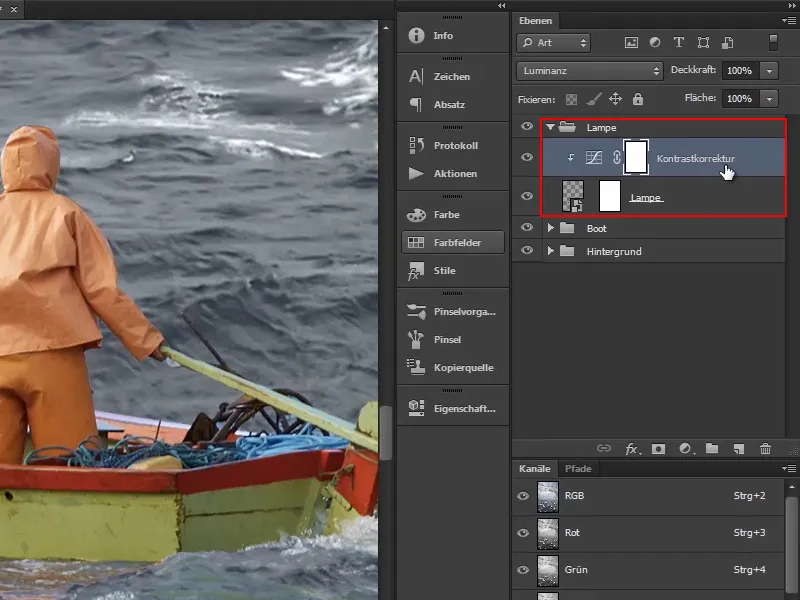Select the Lampe smart object thumbnail
This screenshot has width=800, height=600.
pos(572,196)
